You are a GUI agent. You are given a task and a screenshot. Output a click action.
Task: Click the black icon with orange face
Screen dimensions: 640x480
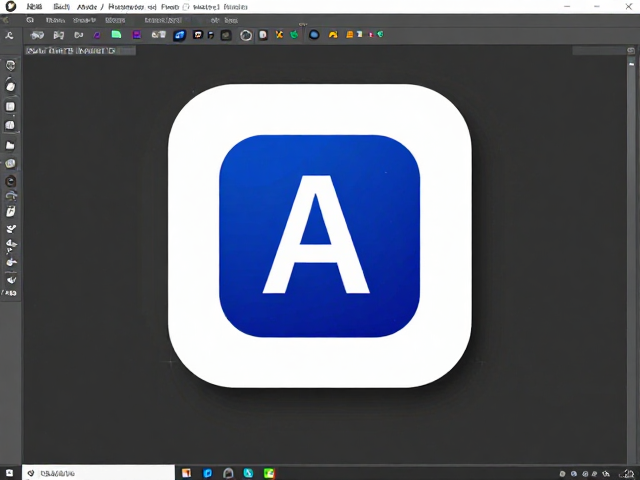(198, 35)
